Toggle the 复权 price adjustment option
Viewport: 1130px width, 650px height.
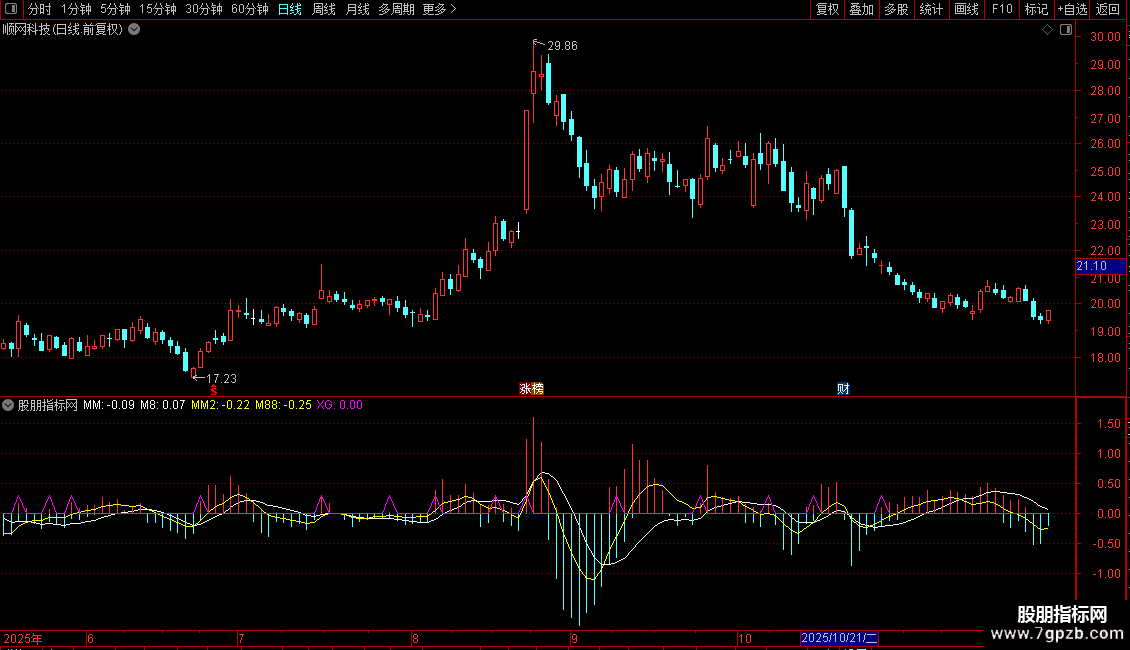pyautogui.click(x=827, y=9)
